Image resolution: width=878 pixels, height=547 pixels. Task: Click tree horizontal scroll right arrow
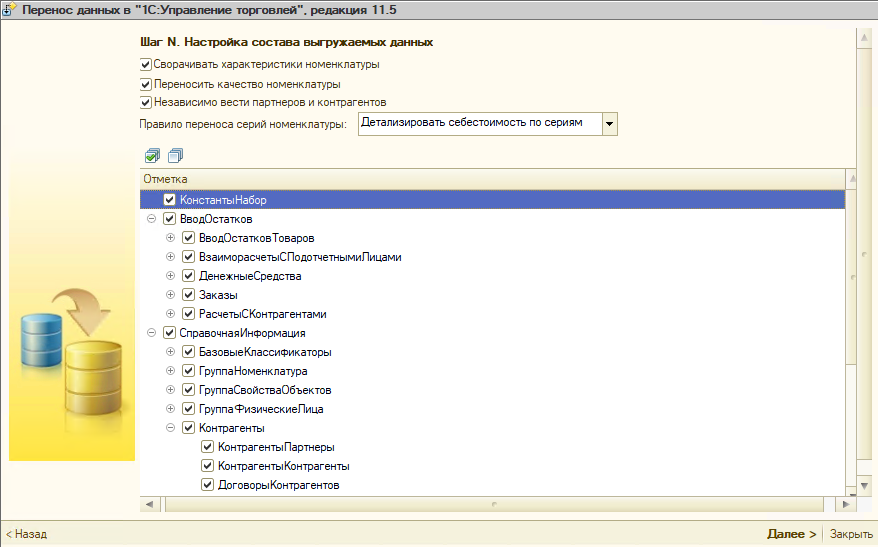846,504
